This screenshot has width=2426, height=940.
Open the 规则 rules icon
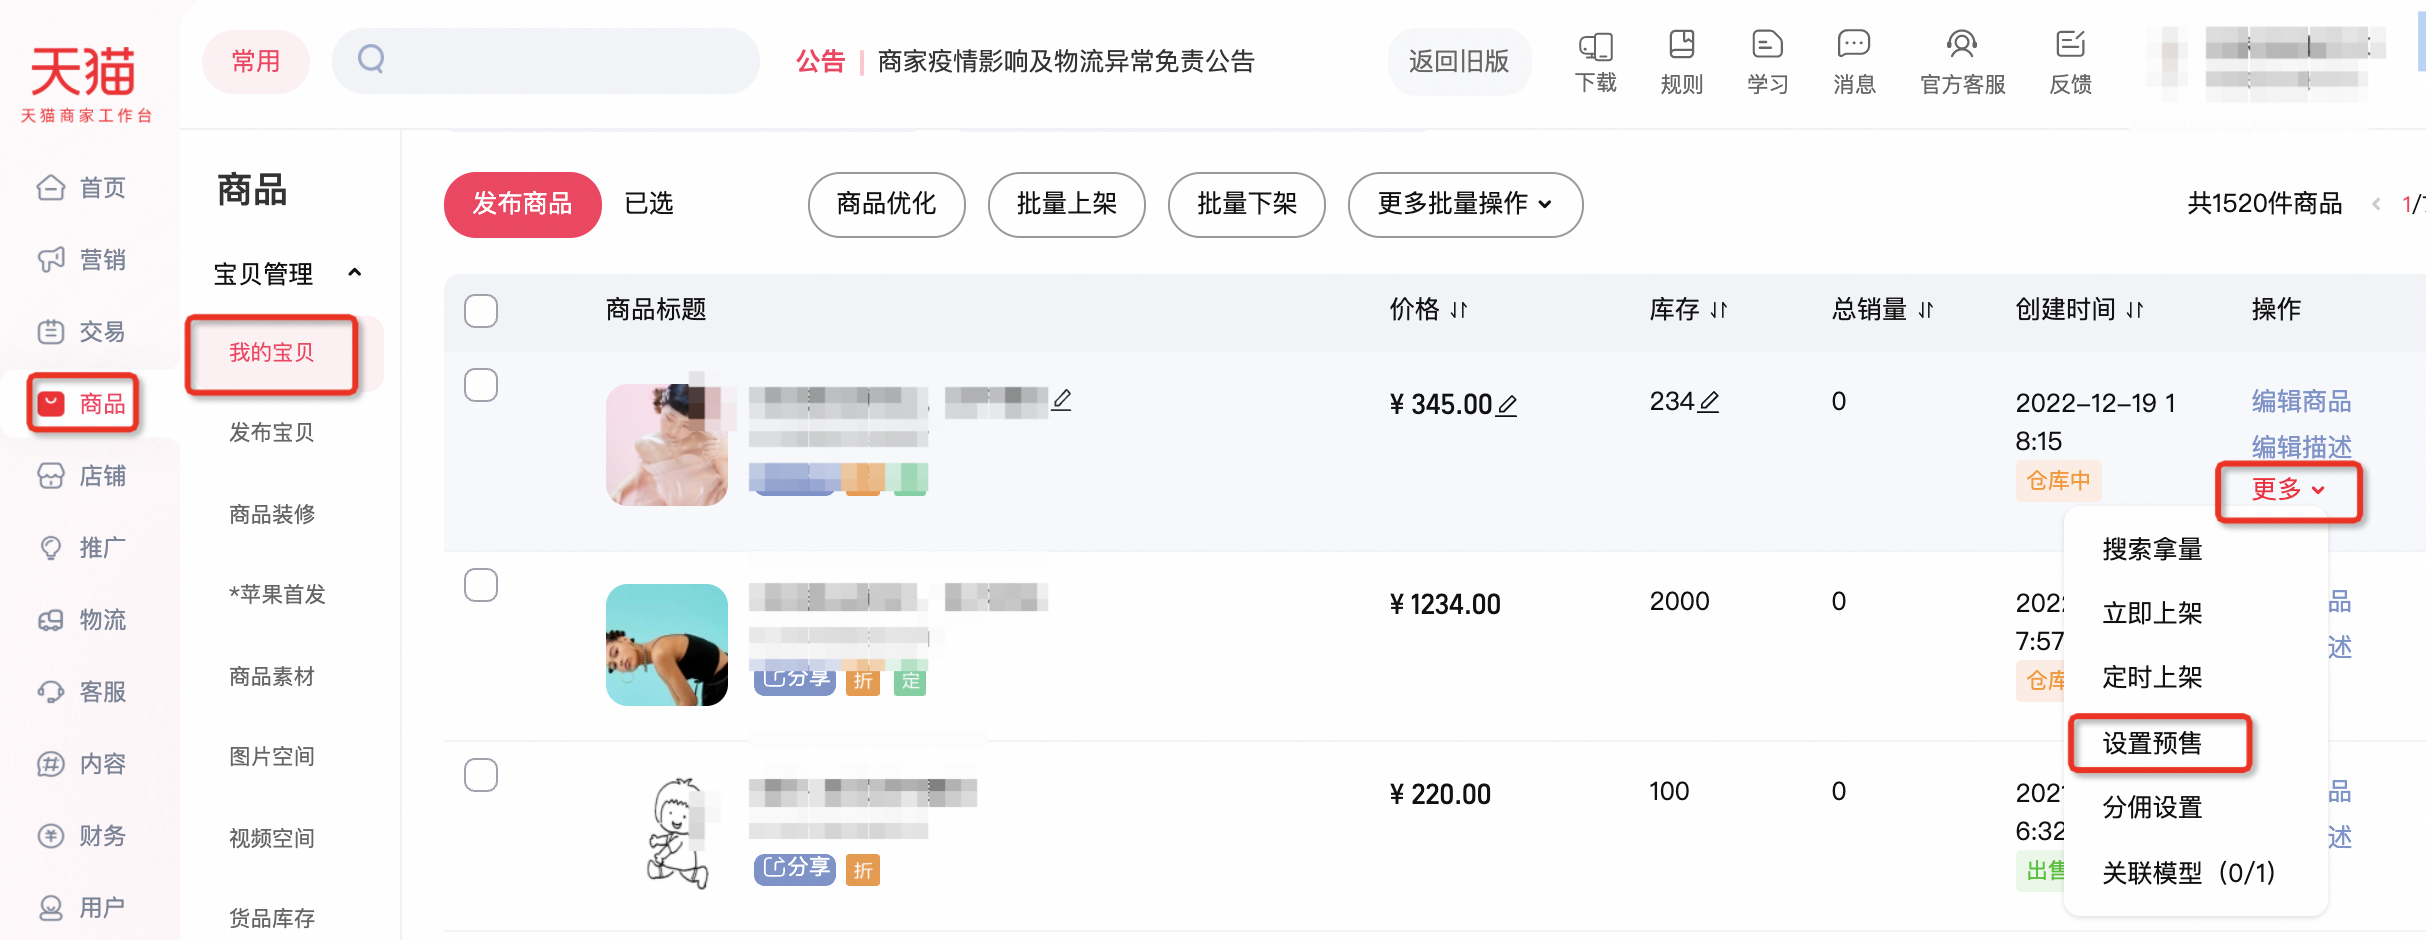point(1681,47)
